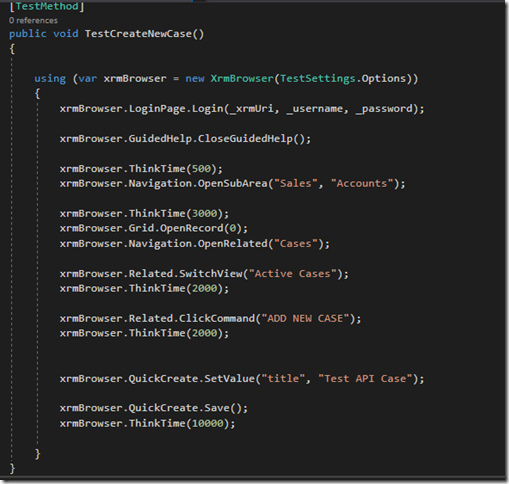Click the 'void' keyword
The height and width of the screenshot is (484, 509).
click(x=66, y=34)
